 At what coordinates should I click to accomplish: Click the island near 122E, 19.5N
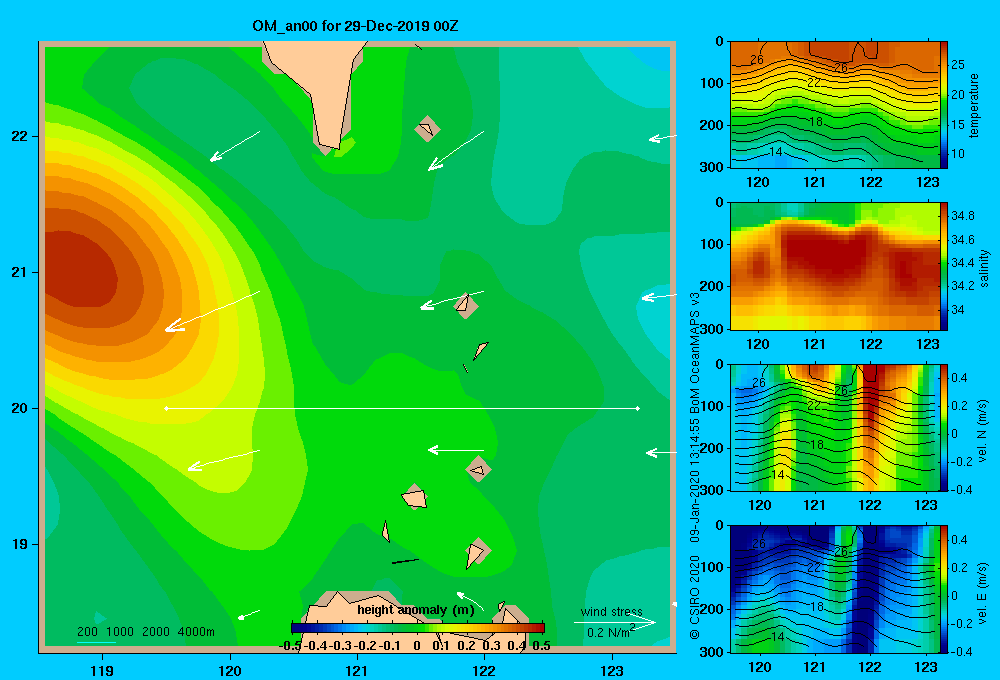click(478, 469)
